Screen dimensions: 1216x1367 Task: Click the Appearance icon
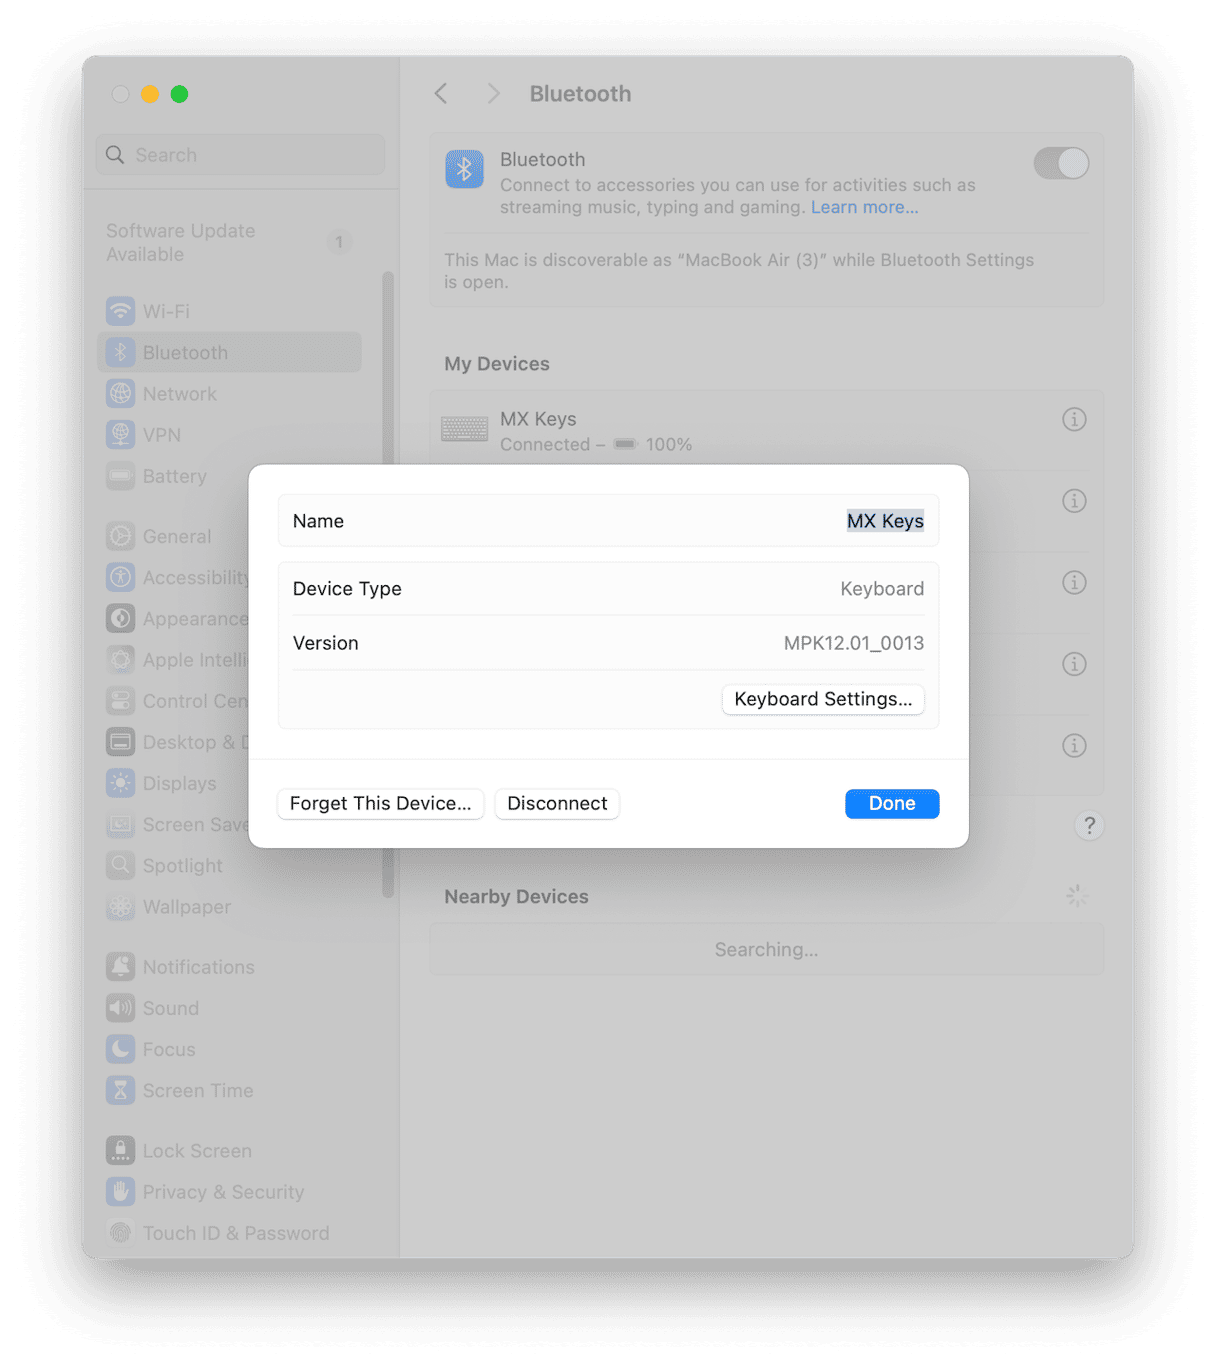(x=120, y=618)
